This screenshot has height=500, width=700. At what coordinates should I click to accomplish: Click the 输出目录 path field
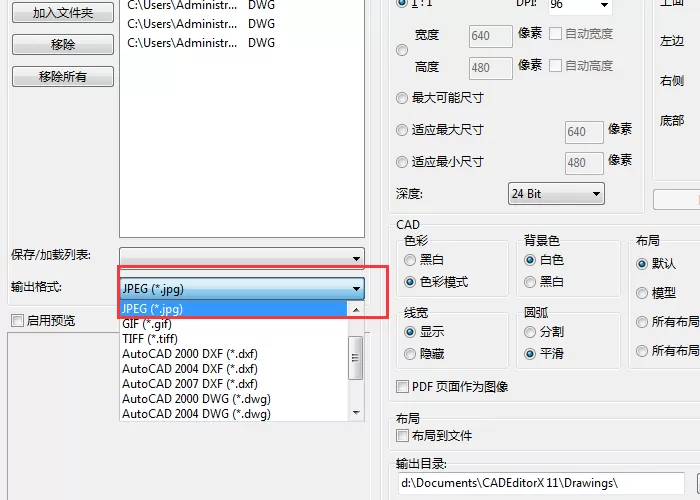click(x=541, y=483)
